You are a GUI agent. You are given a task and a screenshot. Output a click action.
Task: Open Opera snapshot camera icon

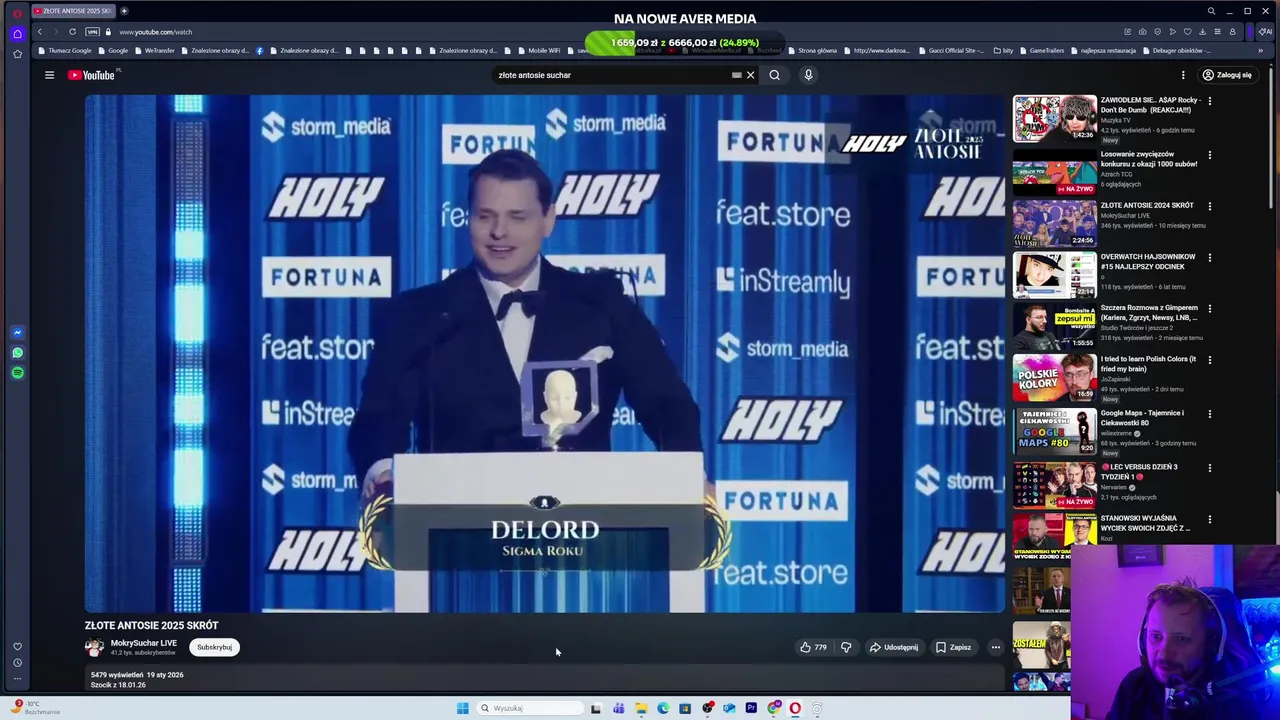(1142, 32)
